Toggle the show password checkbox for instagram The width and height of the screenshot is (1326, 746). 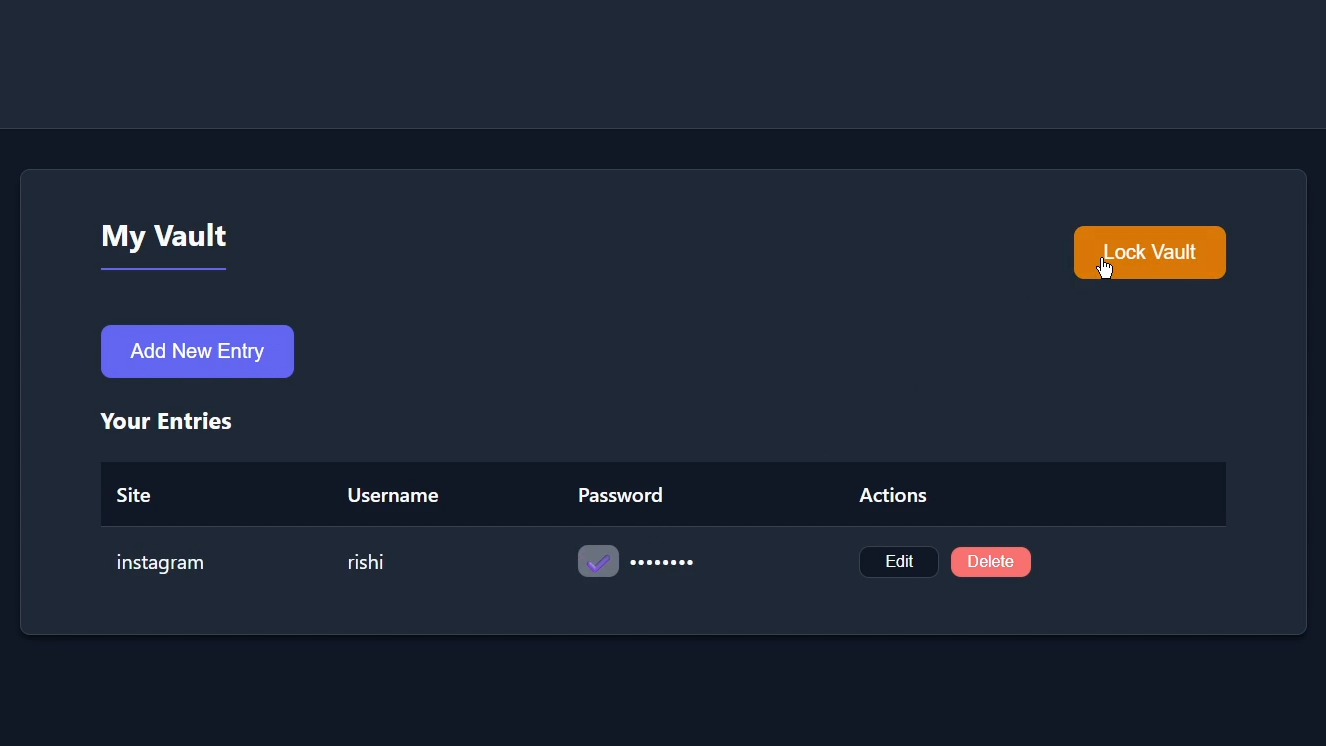[598, 561]
